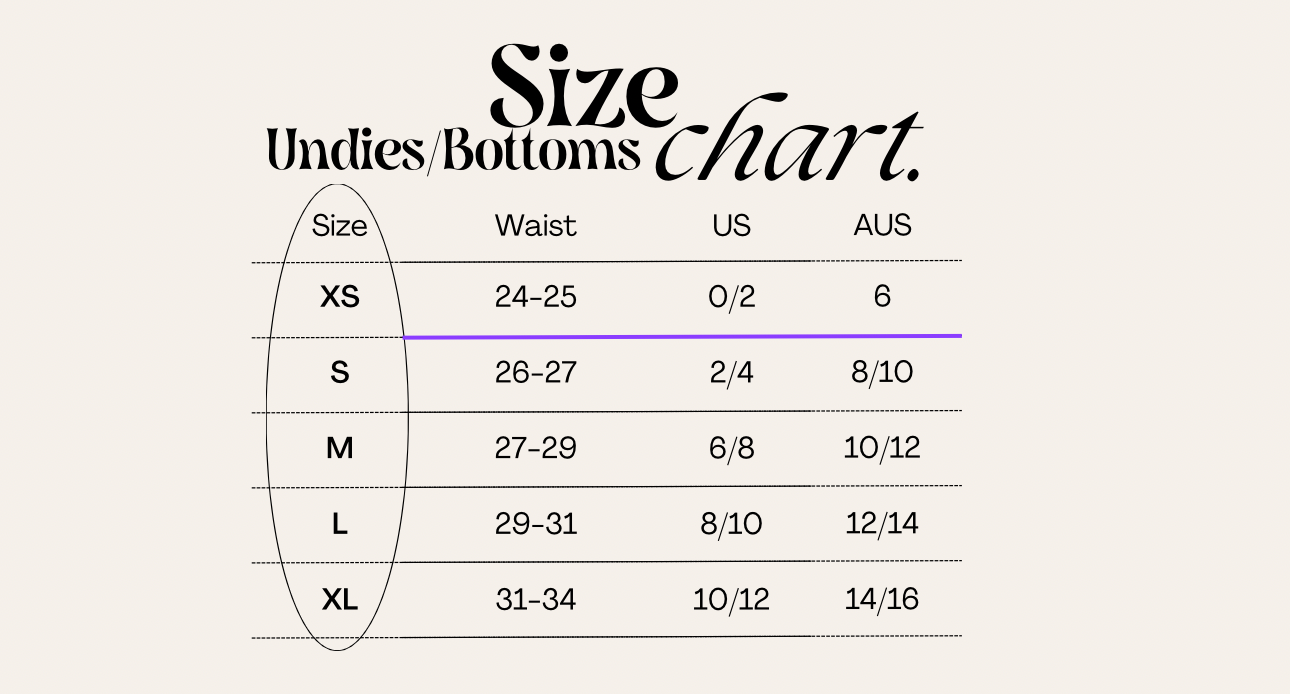Click waist measurement 26-27
Screen dimensions: 1290x694
(536, 373)
